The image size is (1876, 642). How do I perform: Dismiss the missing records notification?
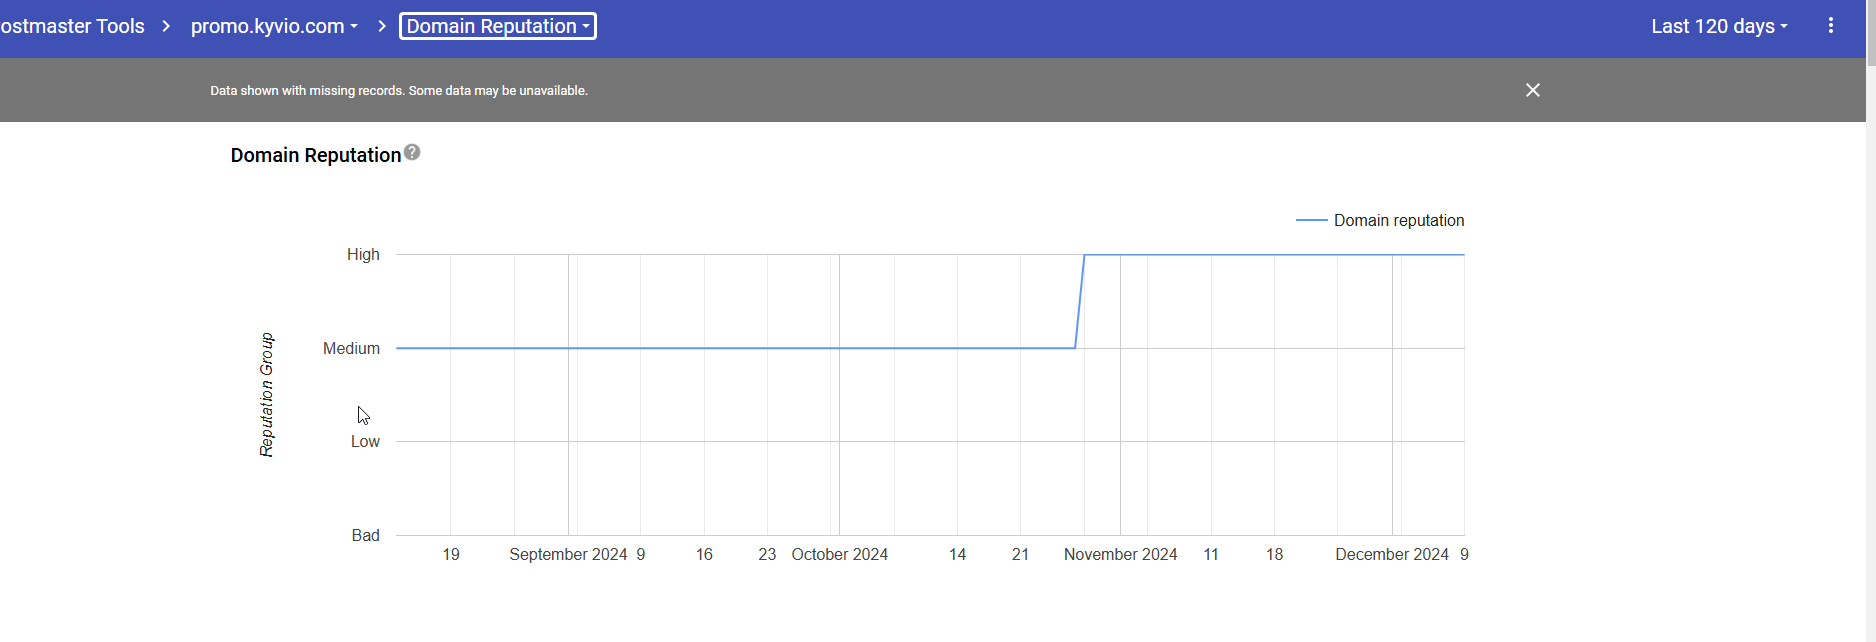1532,90
